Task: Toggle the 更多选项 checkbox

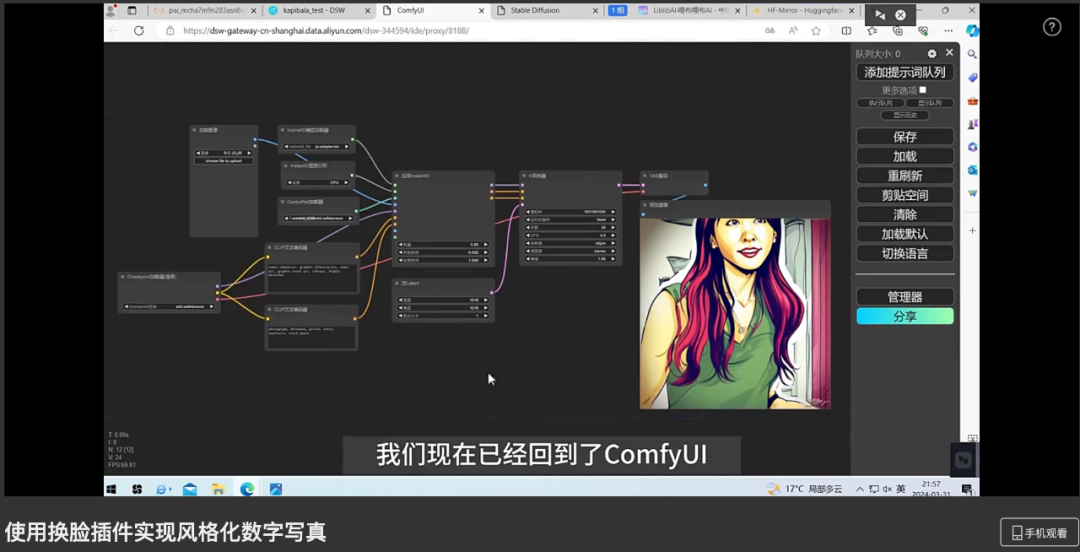Action: 923,90
